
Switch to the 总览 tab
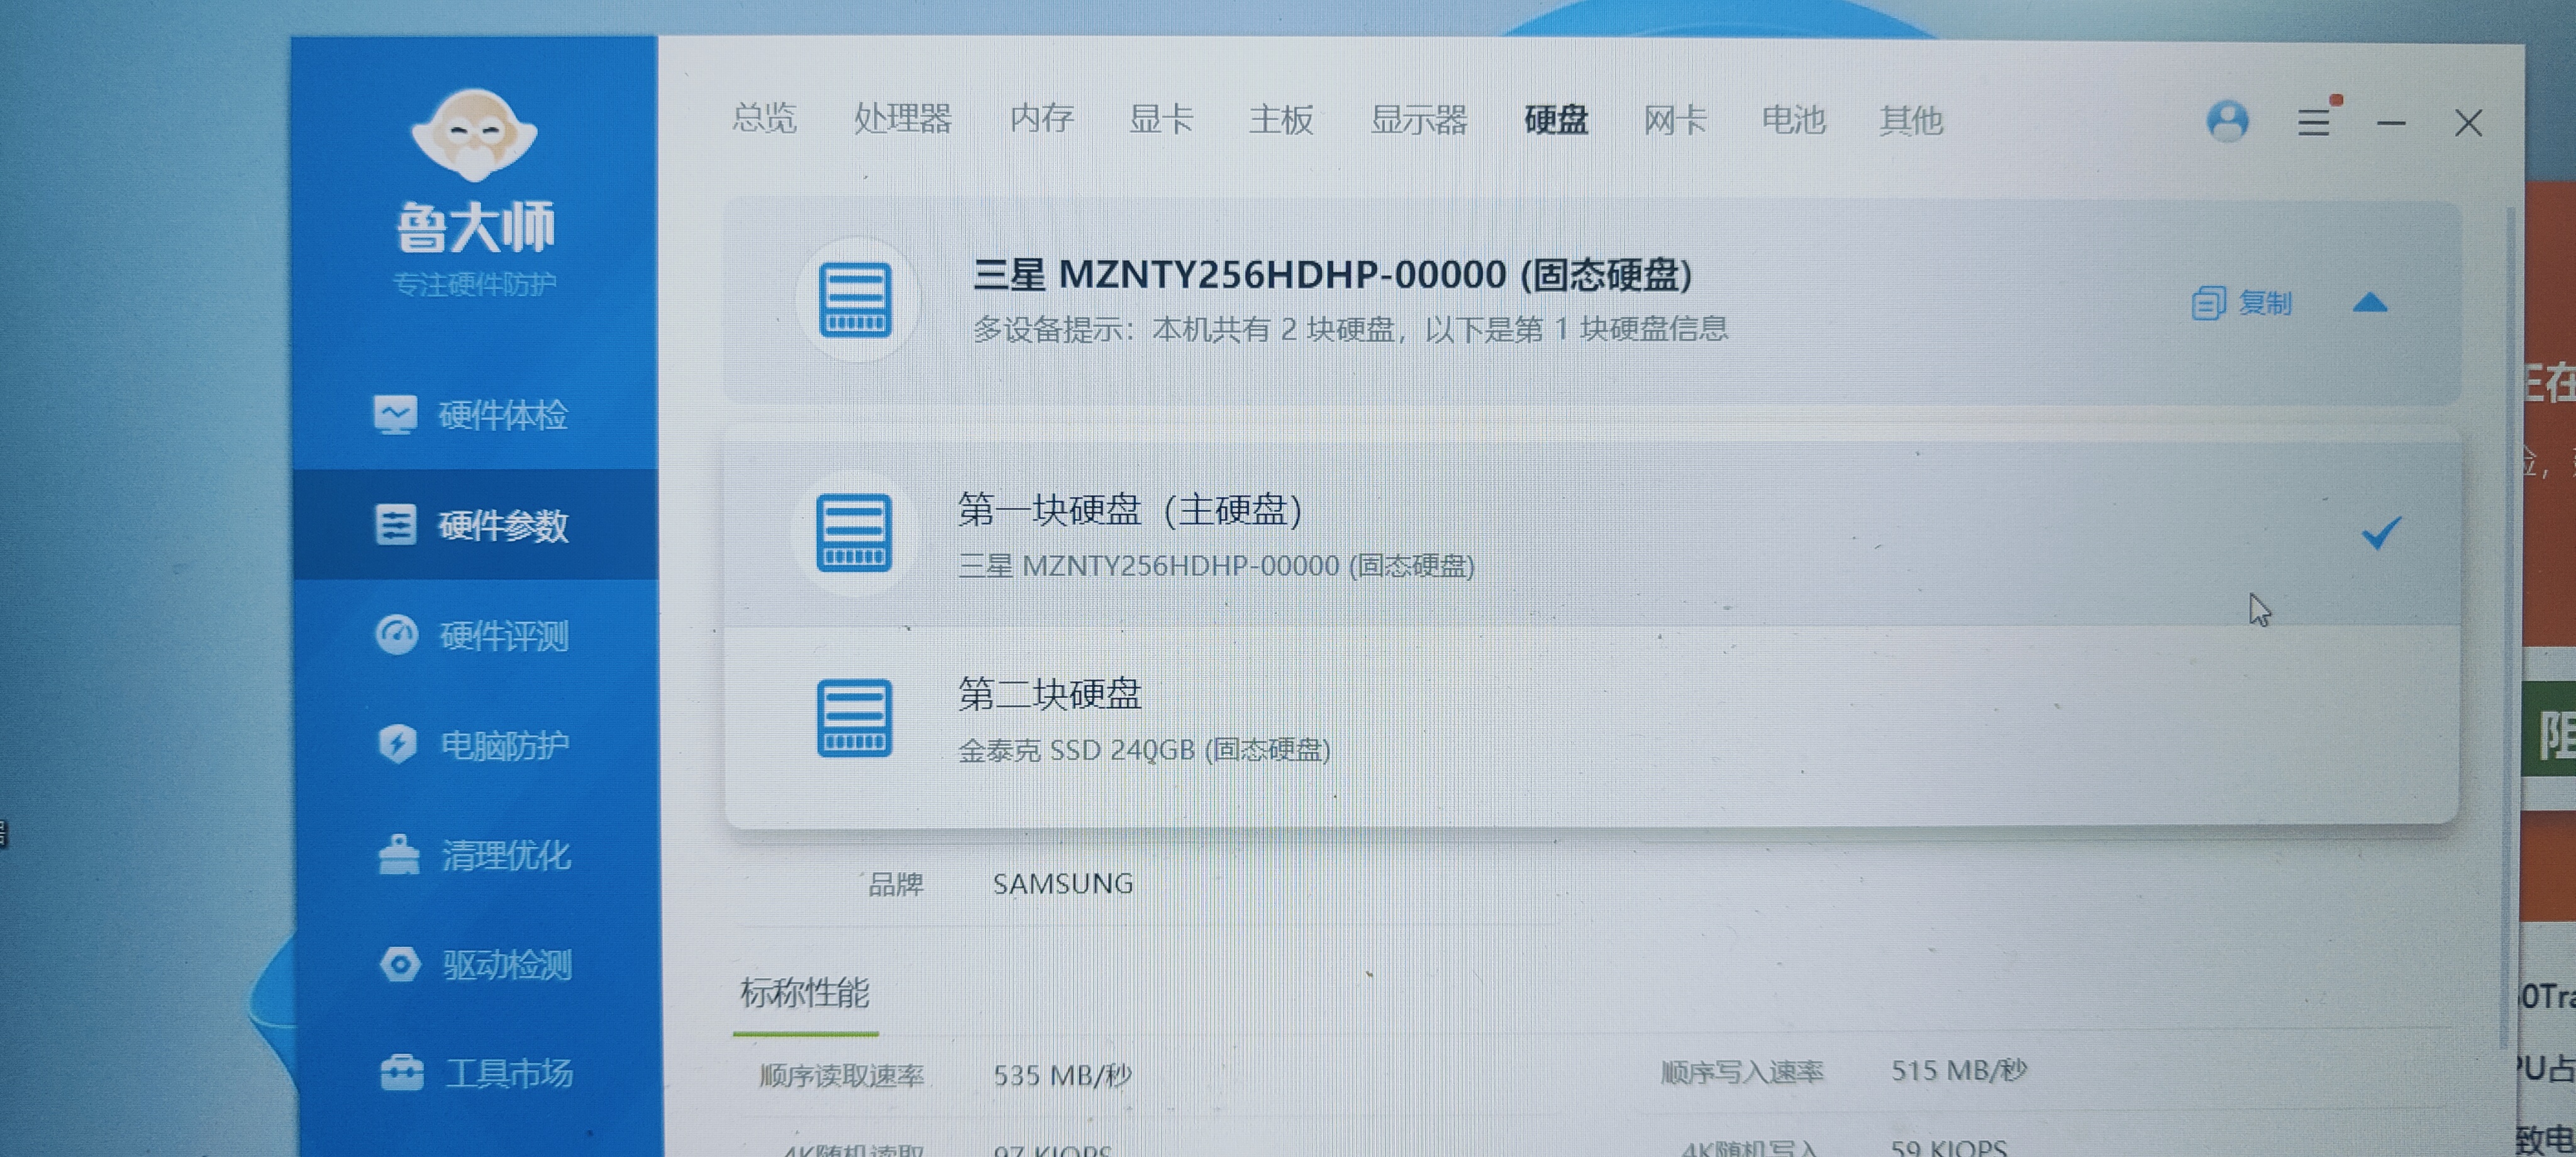(x=764, y=118)
